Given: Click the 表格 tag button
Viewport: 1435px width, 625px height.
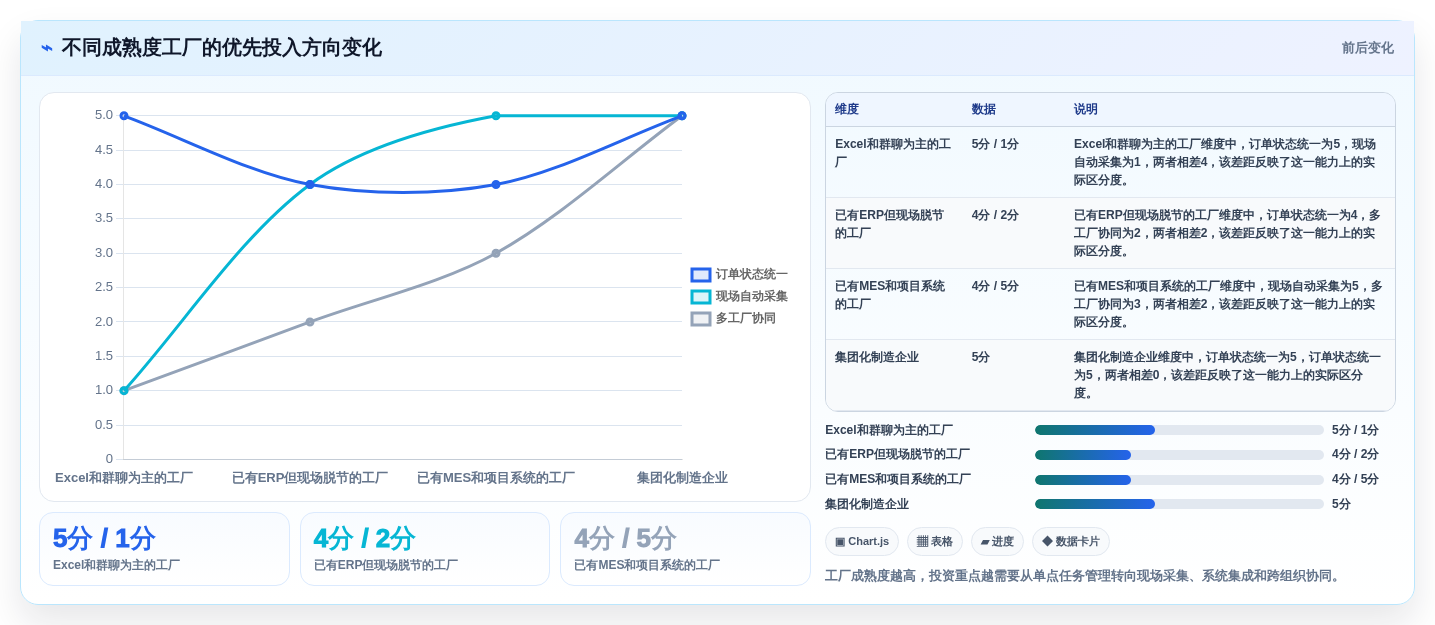Looking at the screenshot, I should (935, 542).
